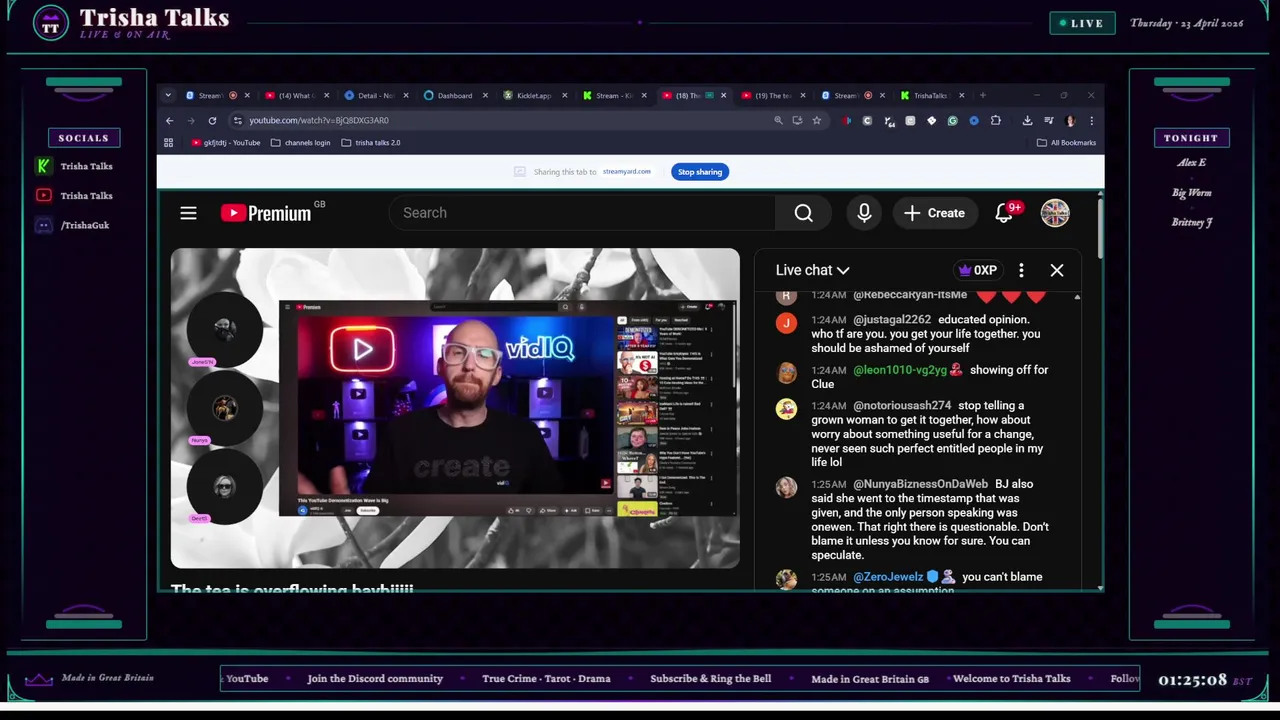Open the account avatar menu

click(1055, 213)
